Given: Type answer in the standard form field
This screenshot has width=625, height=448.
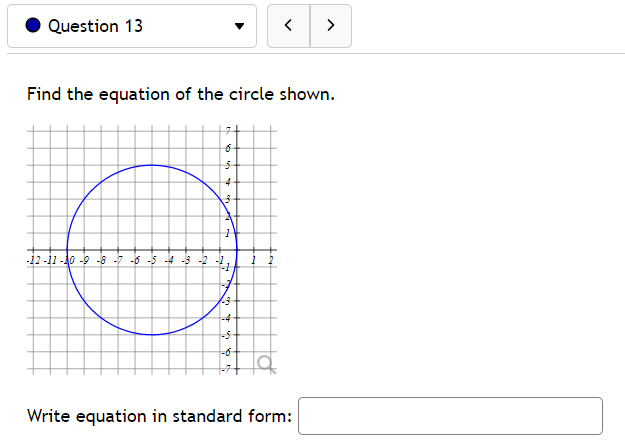Looking at the screenshot, I should [450, 416].
